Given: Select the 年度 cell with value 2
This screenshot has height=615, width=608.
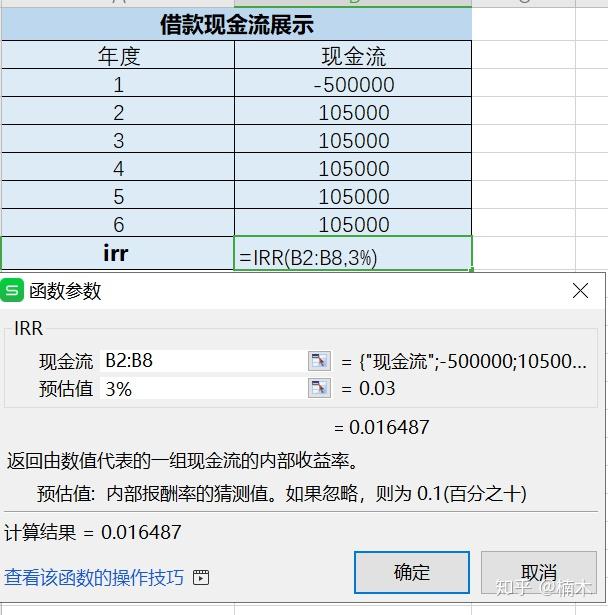Looking at the screenshot, I should pyautogui.click(x=118, y=111).
